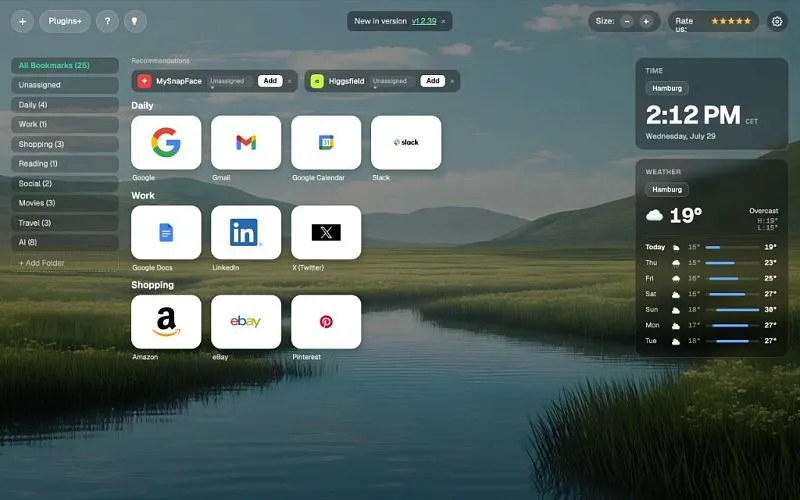Image resolution: width=800 pixels, height=500 pixels.
Task: Open the v1.2.39 version link
Action: (424, 21)
